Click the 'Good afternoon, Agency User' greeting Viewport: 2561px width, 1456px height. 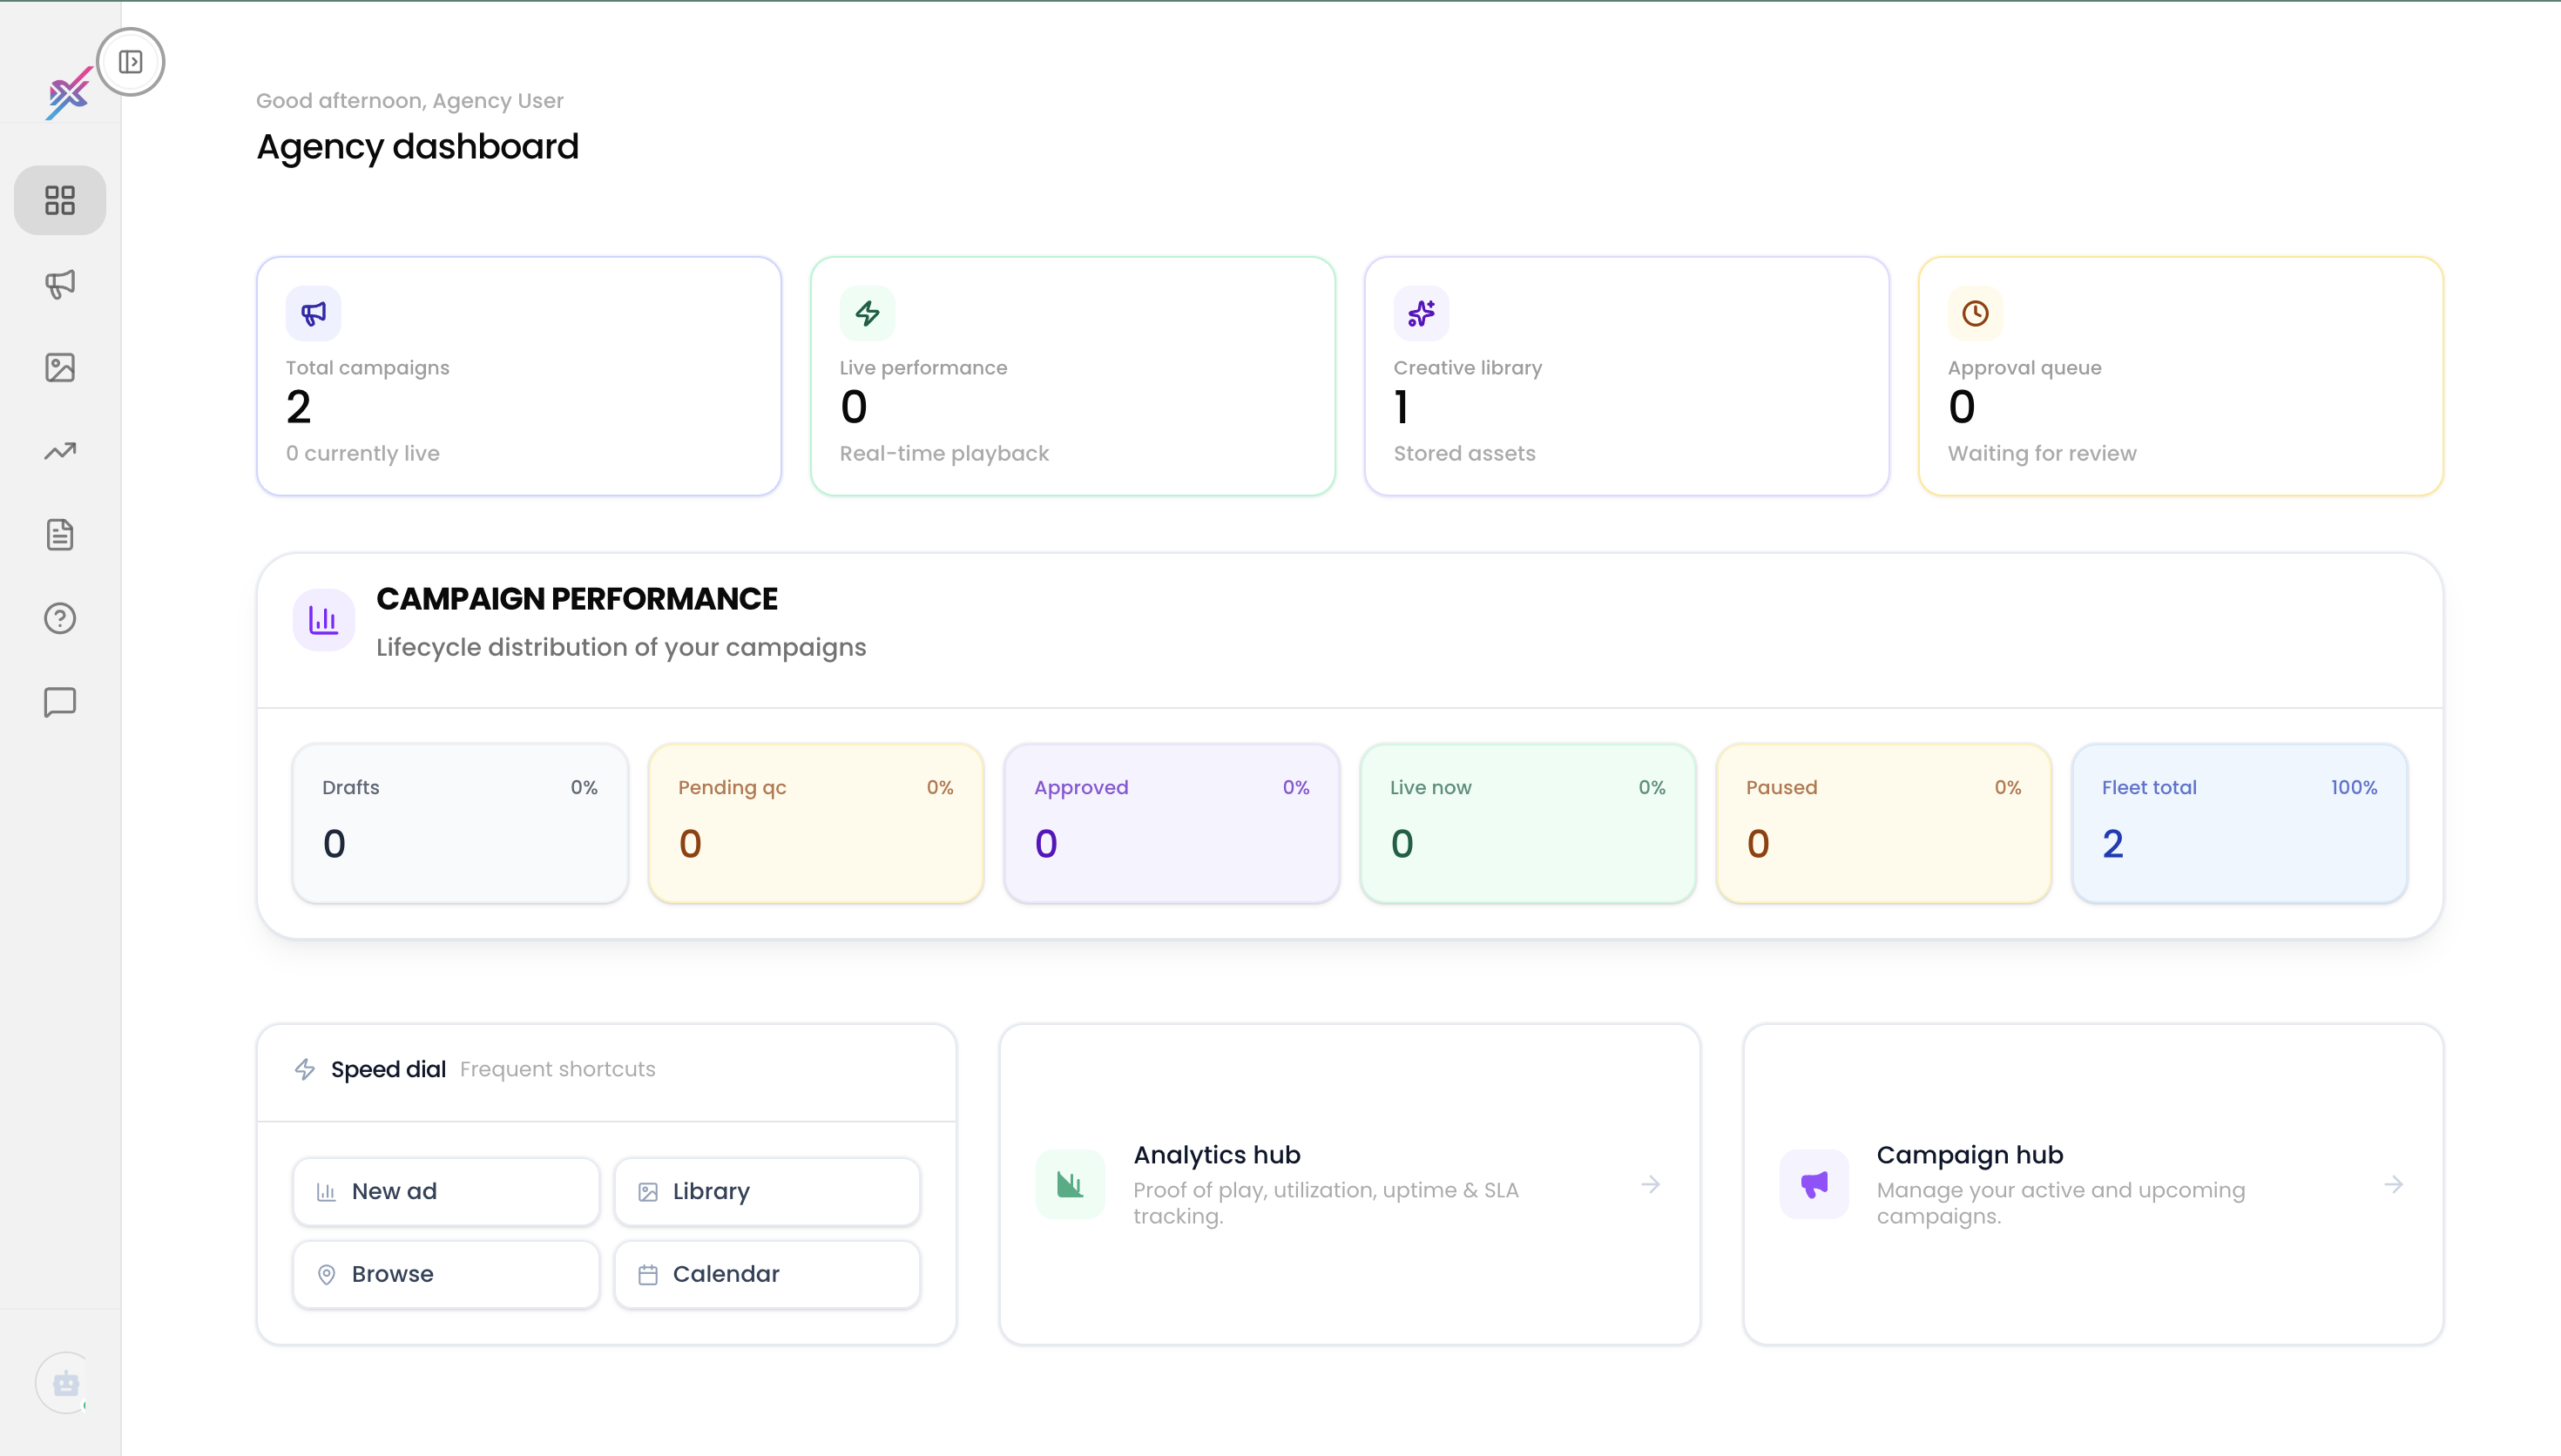coord(410,101)
